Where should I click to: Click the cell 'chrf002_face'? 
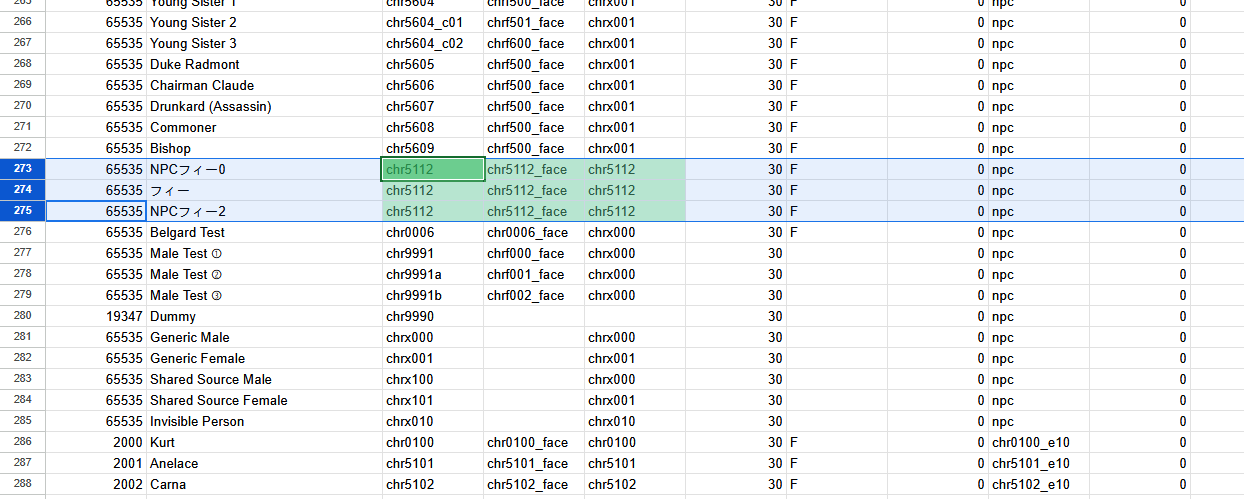point(534,295)
